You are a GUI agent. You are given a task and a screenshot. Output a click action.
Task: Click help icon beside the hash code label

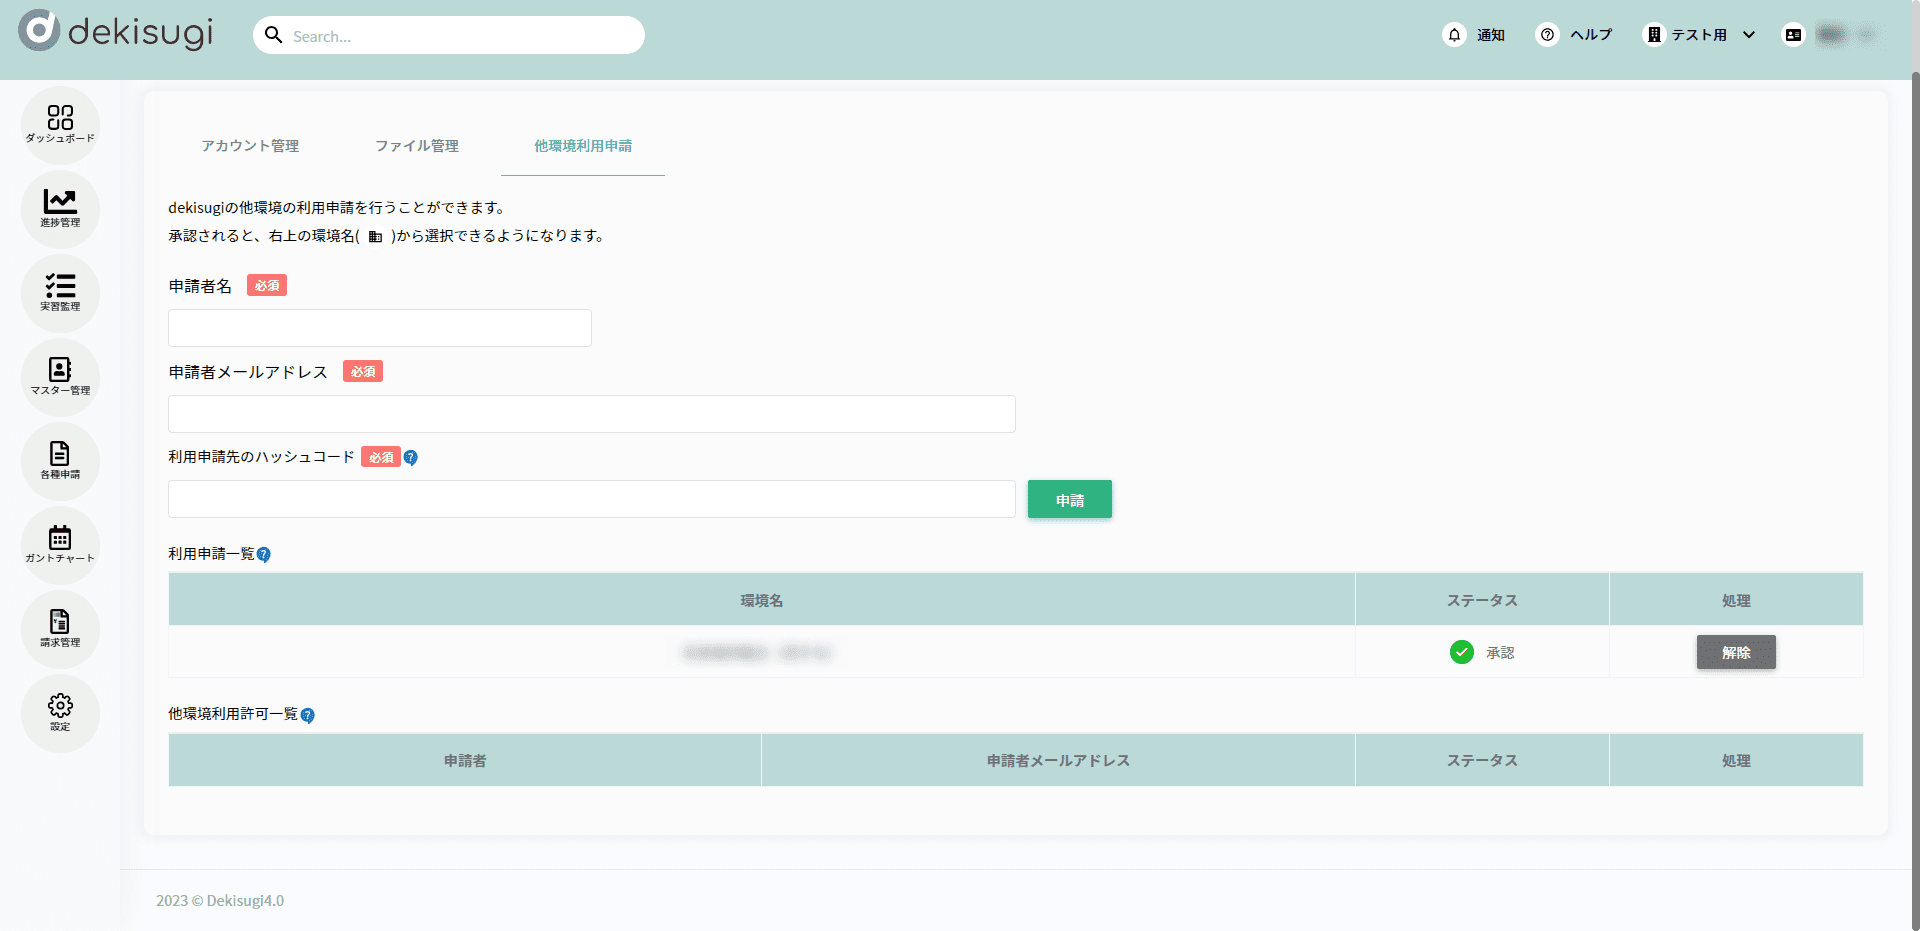[411, 458]
